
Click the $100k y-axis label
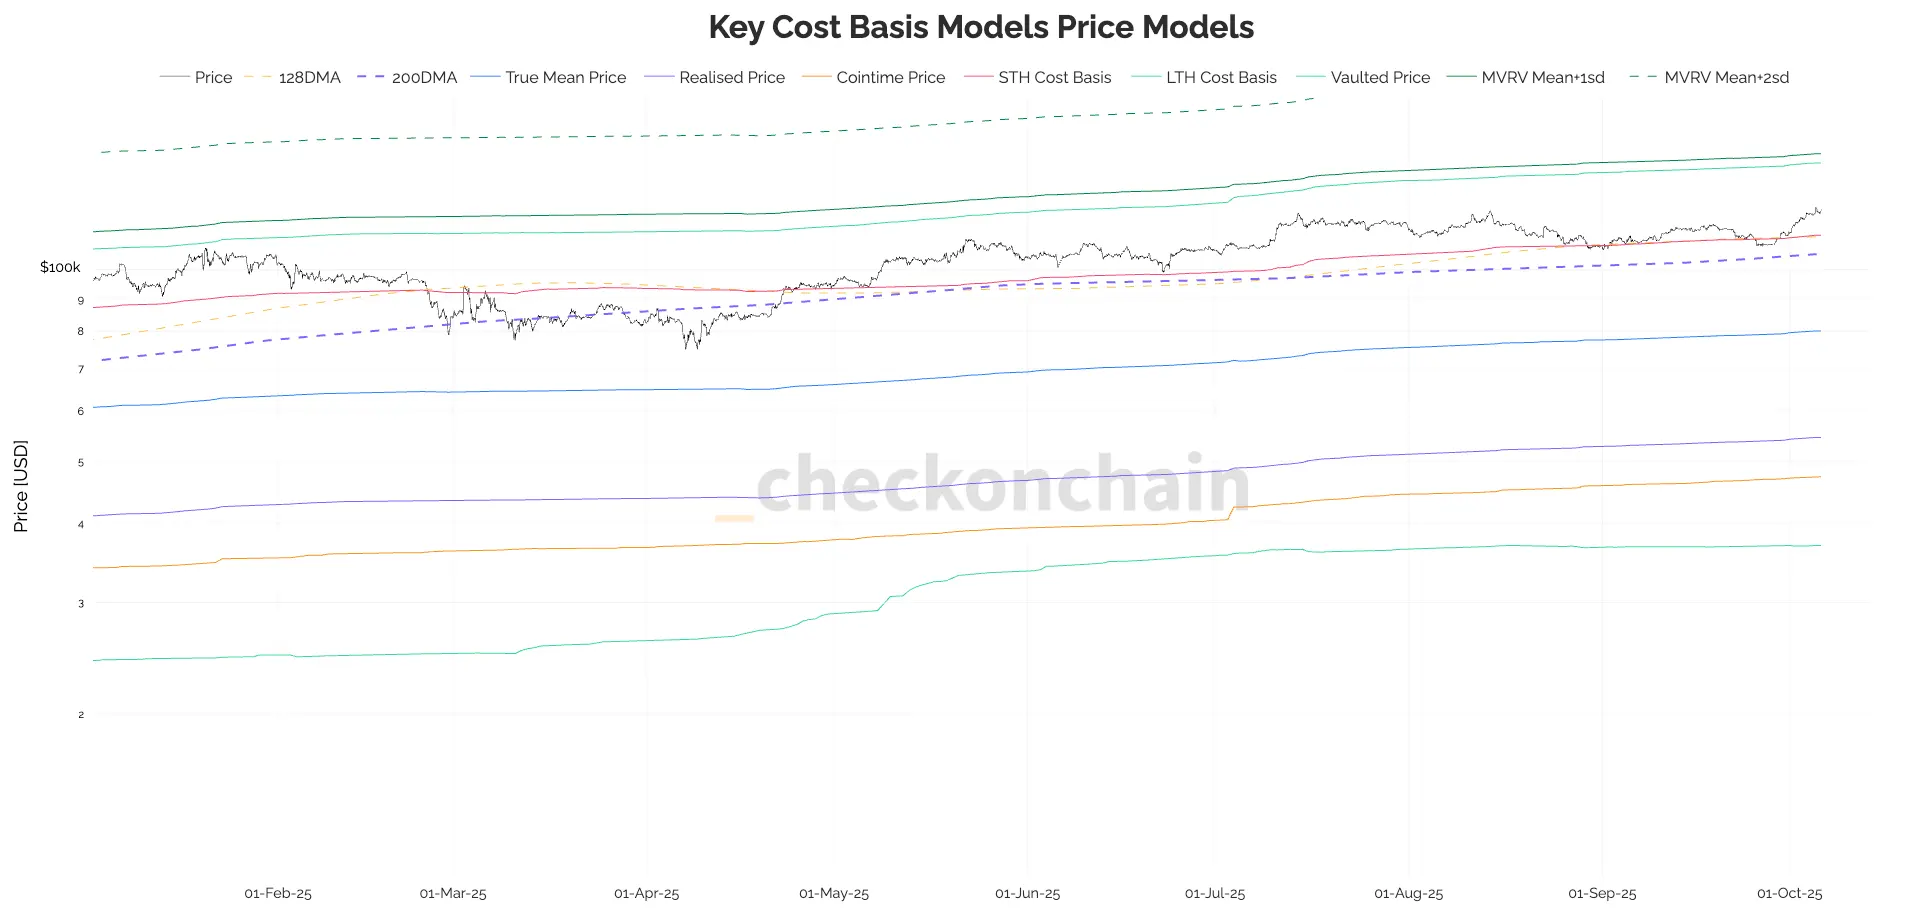coord(60,267)
